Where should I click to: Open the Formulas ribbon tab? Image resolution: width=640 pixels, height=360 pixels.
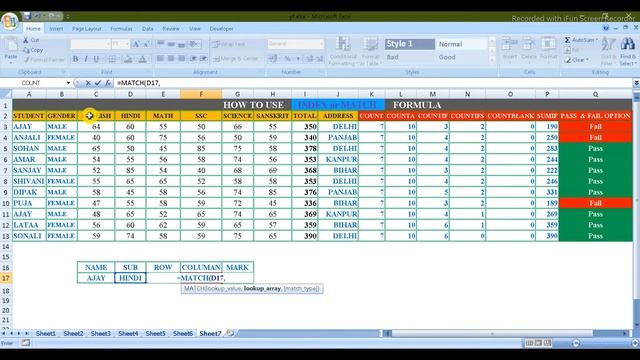[121, 29]
